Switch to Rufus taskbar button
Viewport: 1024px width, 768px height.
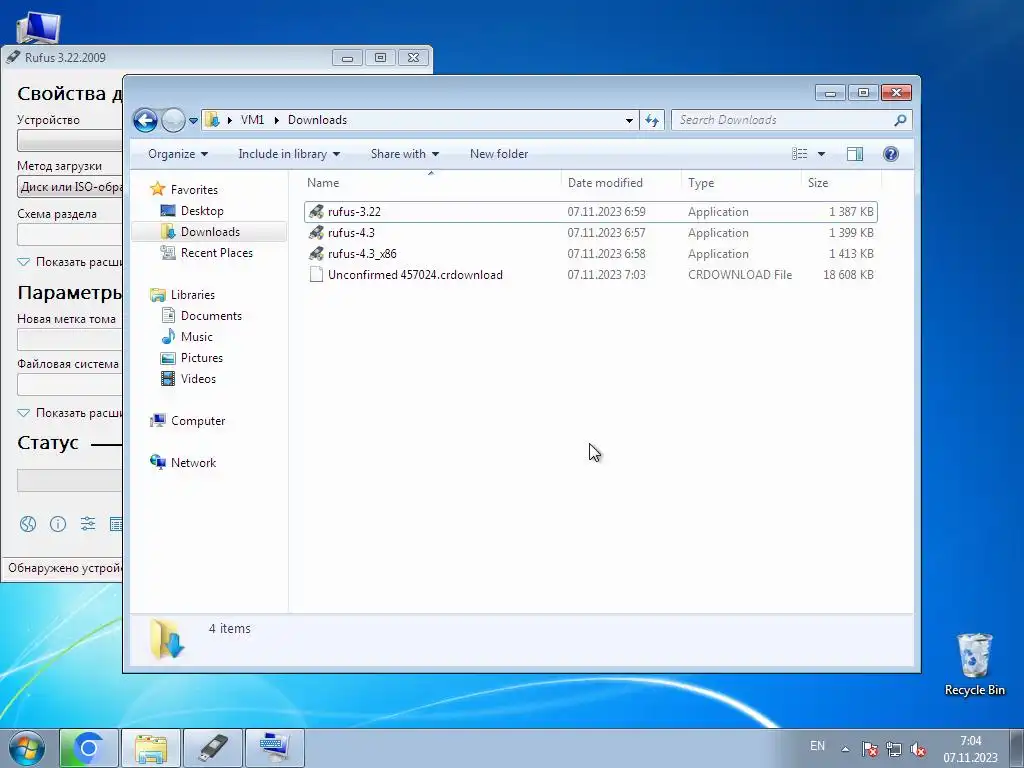[x=213, y=748]
